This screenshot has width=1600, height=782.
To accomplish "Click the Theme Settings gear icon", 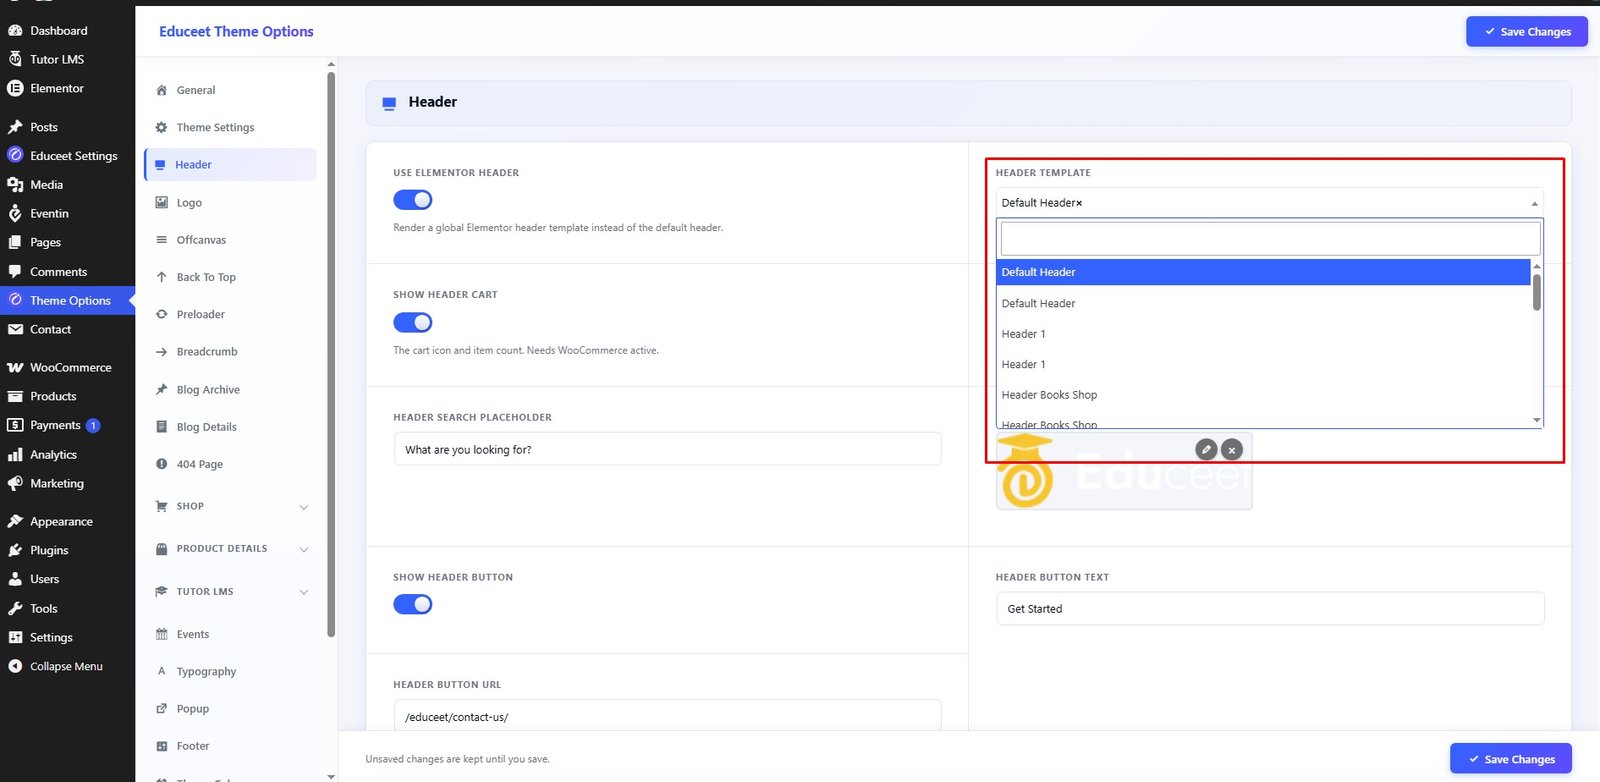I will (162, 128).
